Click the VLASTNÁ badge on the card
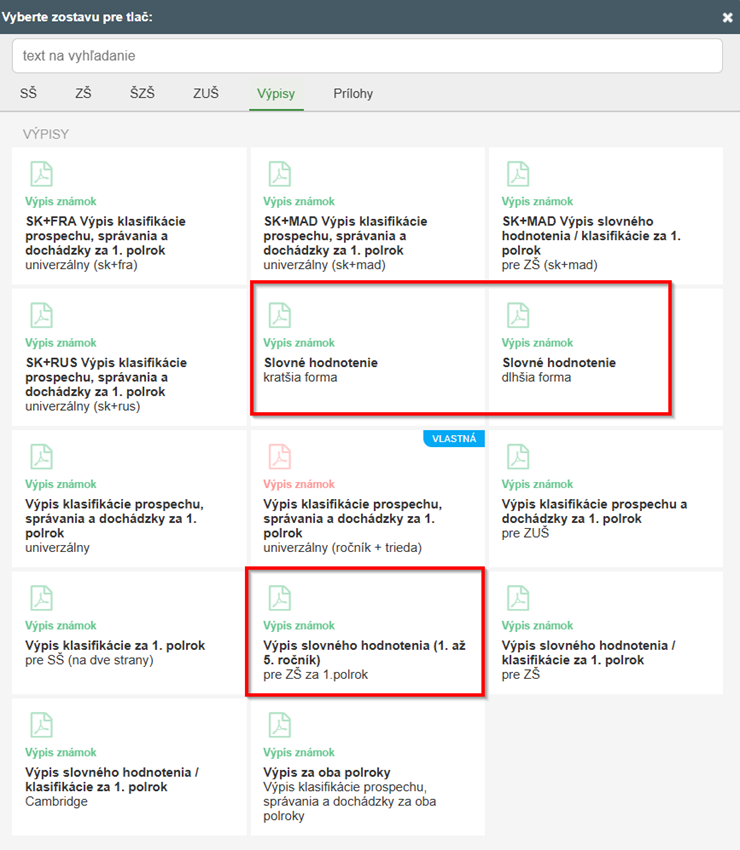740x850 pixels. (x=453, y=438)
